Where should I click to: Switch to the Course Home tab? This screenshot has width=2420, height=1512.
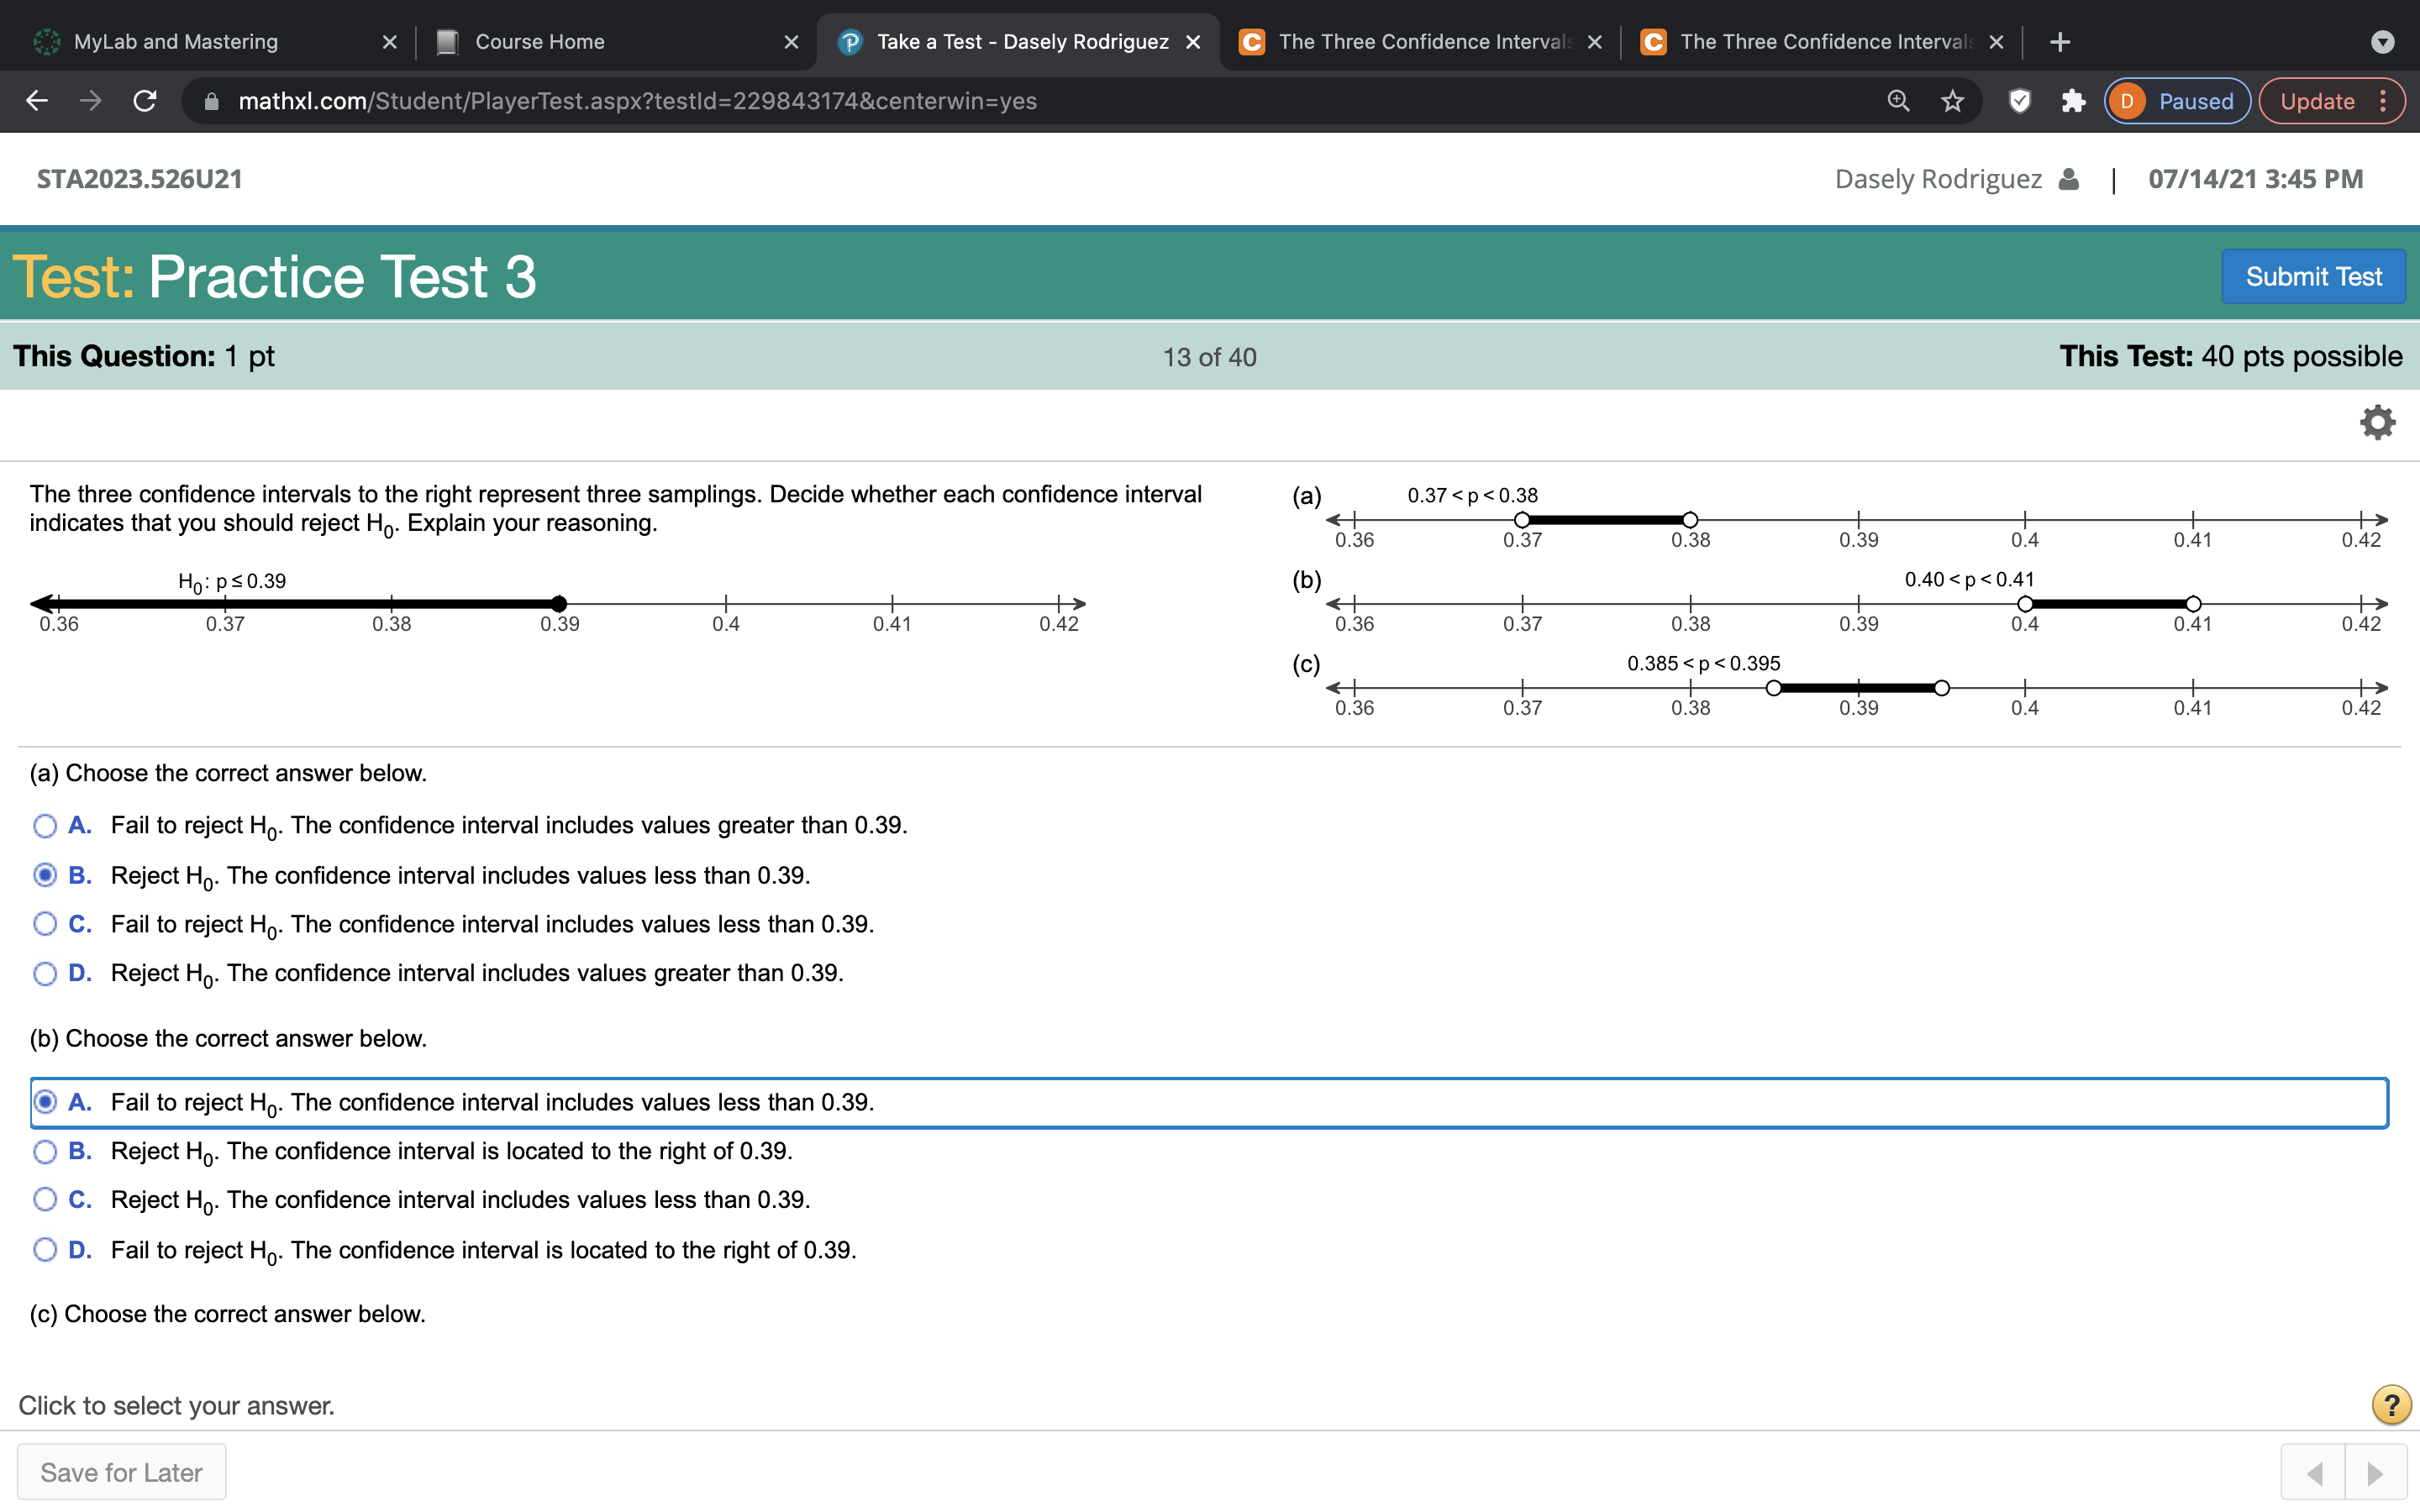point(540,42)
